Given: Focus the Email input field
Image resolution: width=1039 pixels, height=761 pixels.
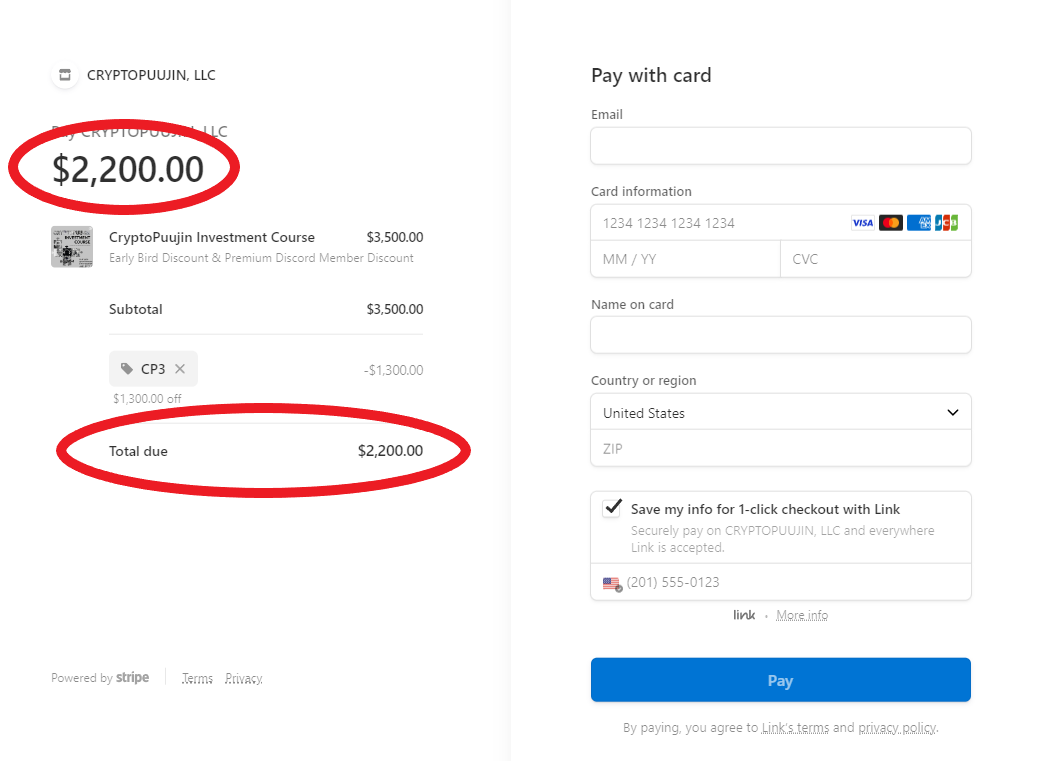Looking at the screenshot, I should [x=780, y=146].
